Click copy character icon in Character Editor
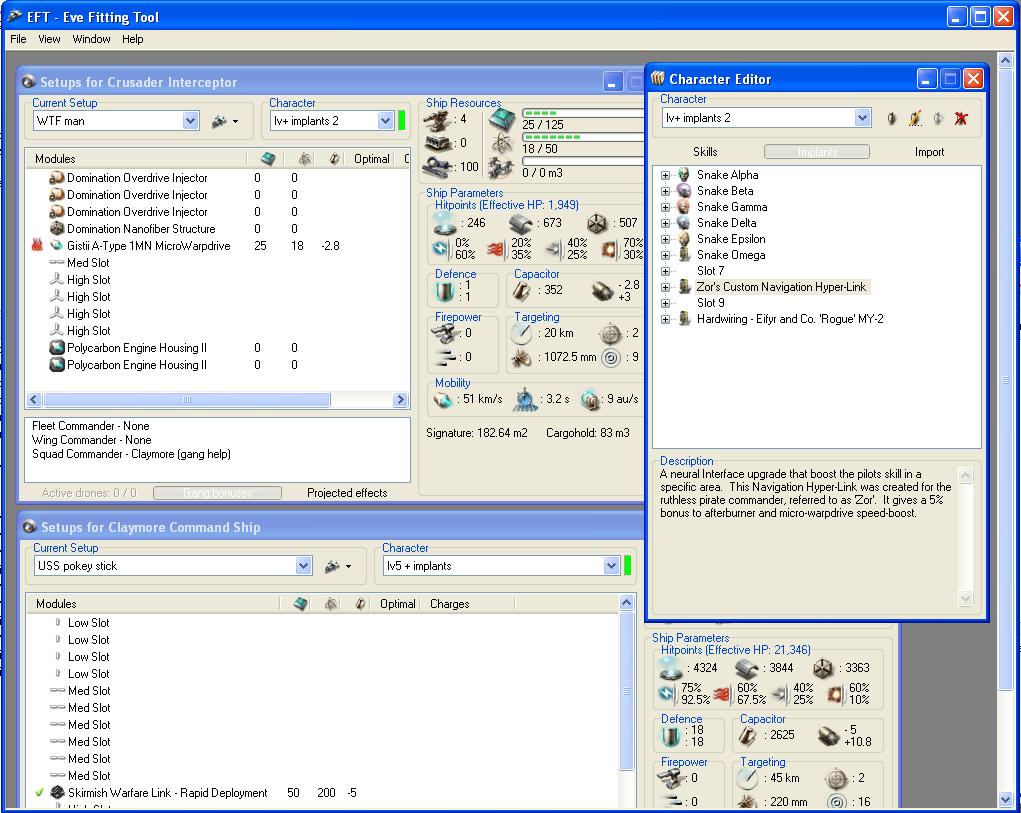Image resolution: width=1021 pixels, height=813 pixels. [938, 118]
